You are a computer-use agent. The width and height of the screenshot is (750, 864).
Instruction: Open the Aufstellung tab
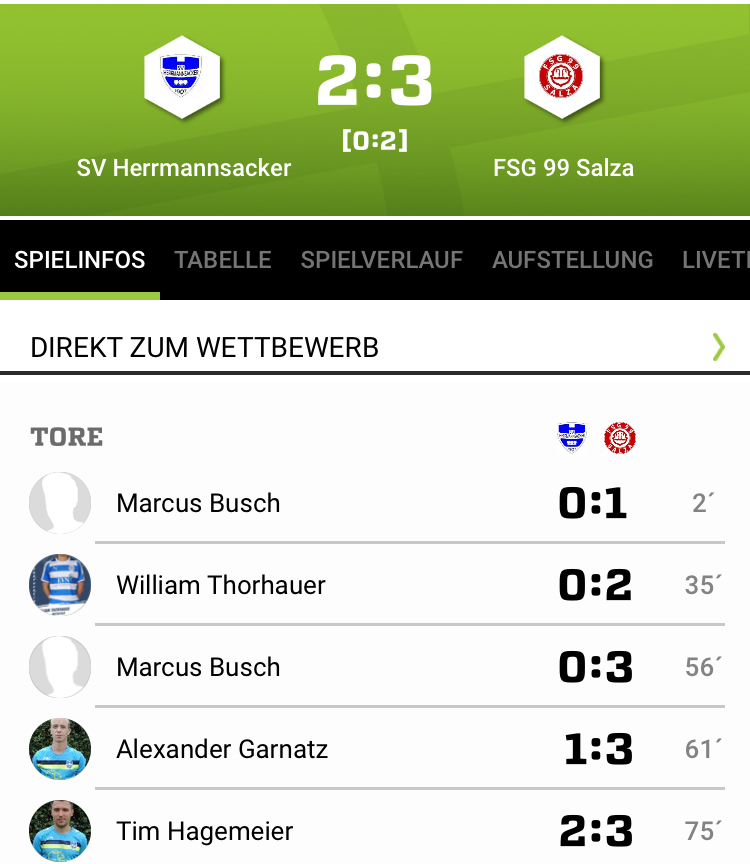coord(573,260)
